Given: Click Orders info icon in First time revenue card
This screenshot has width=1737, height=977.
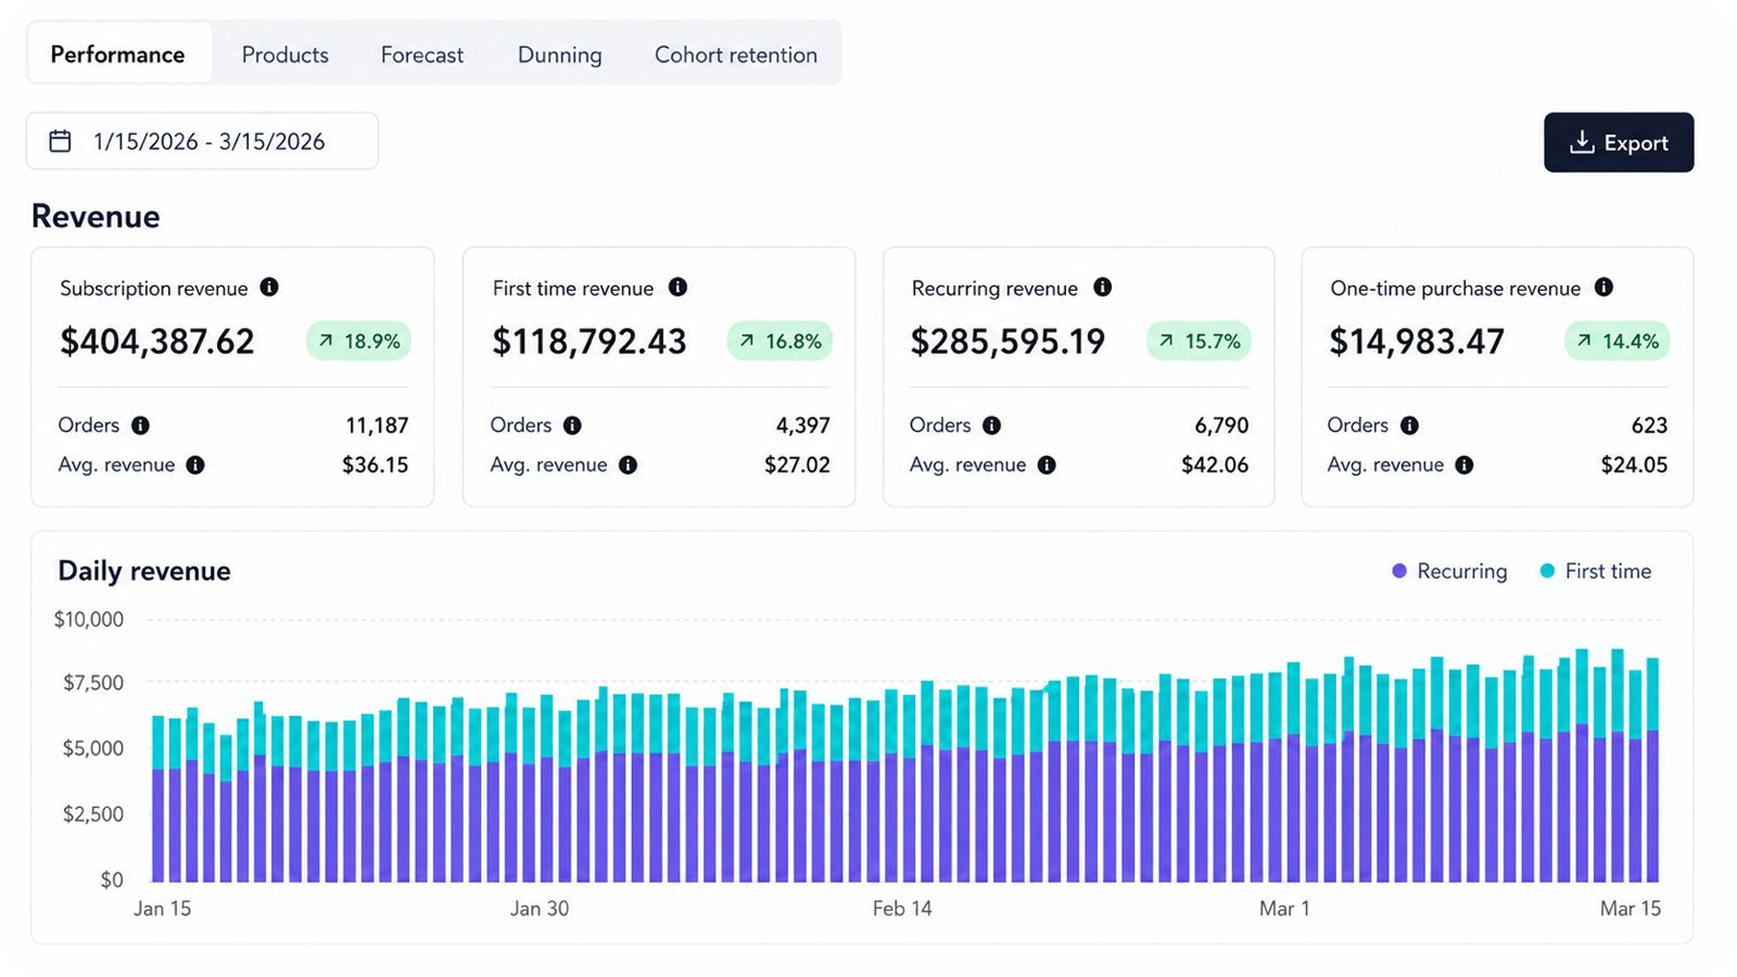Looking at the screenshot, I should click(x=572, y=425).
